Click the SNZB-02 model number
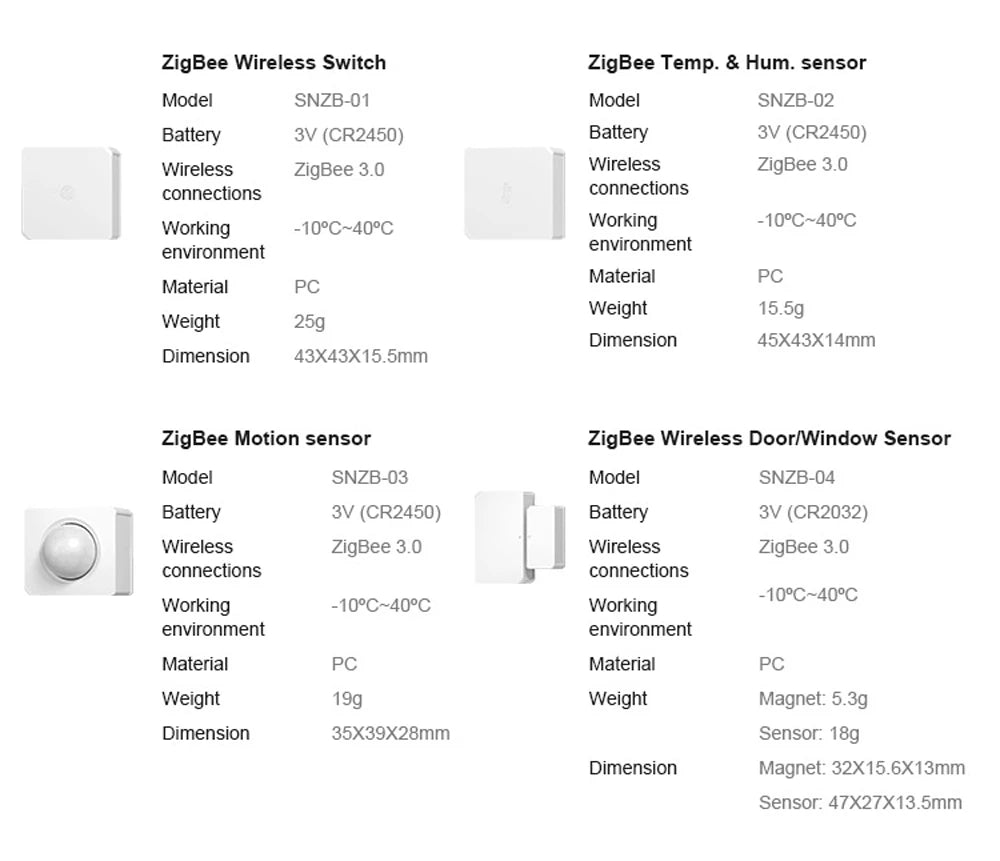This screenshot has height=861, width=1000. pos(795,100)
